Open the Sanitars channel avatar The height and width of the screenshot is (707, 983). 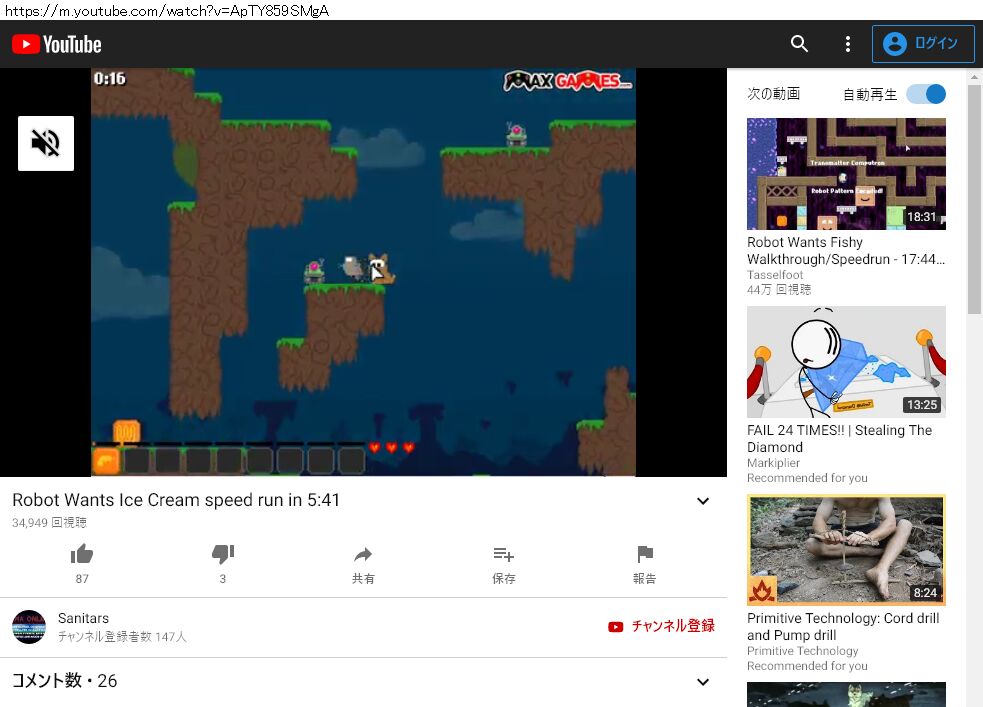tap(29, 627)
